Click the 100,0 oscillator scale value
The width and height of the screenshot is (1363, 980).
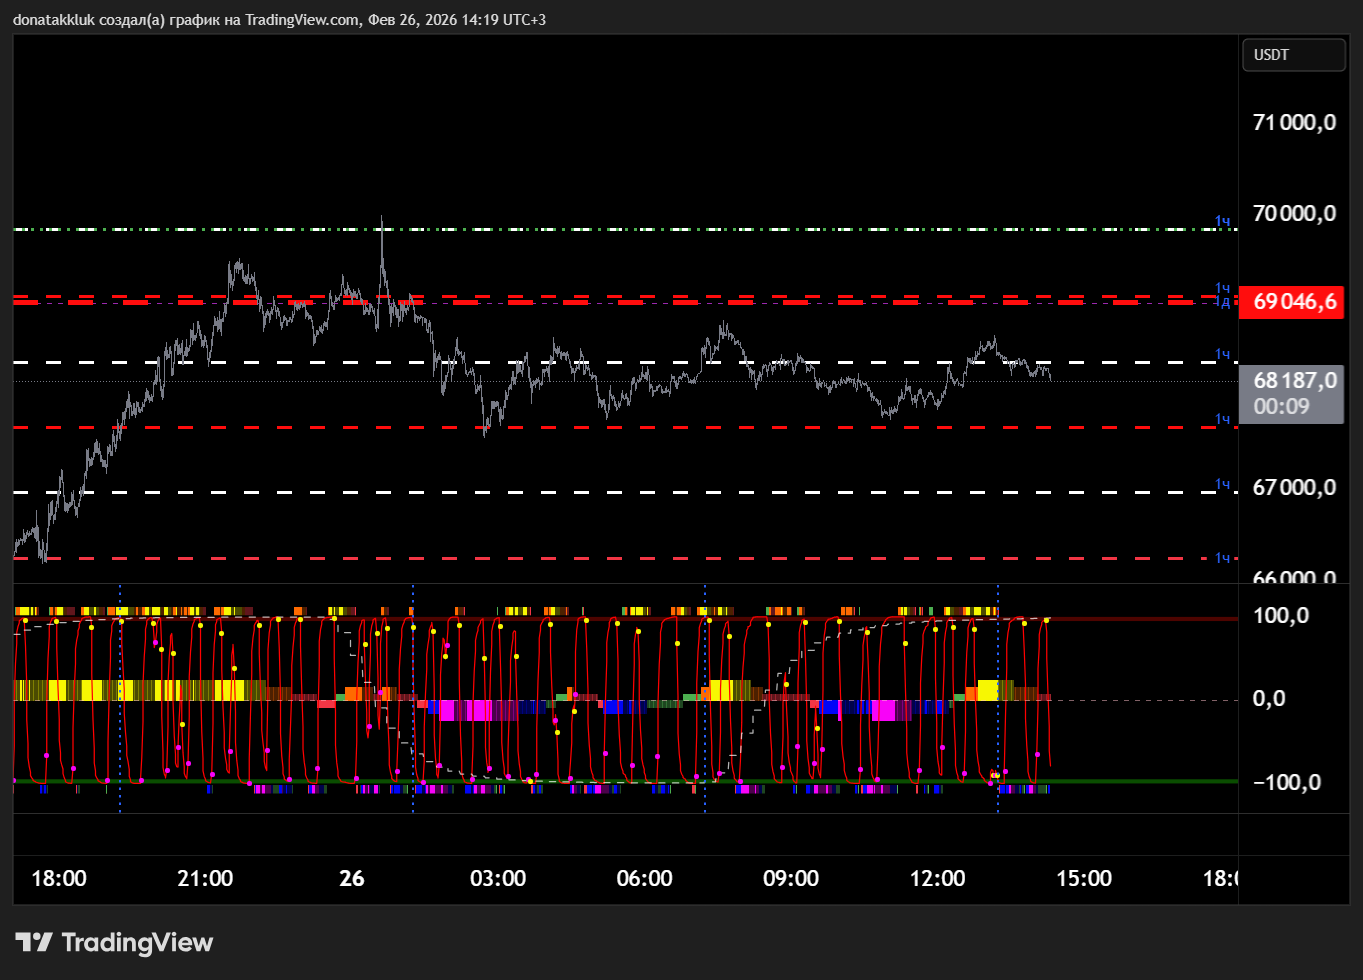tap(1281, 615)
